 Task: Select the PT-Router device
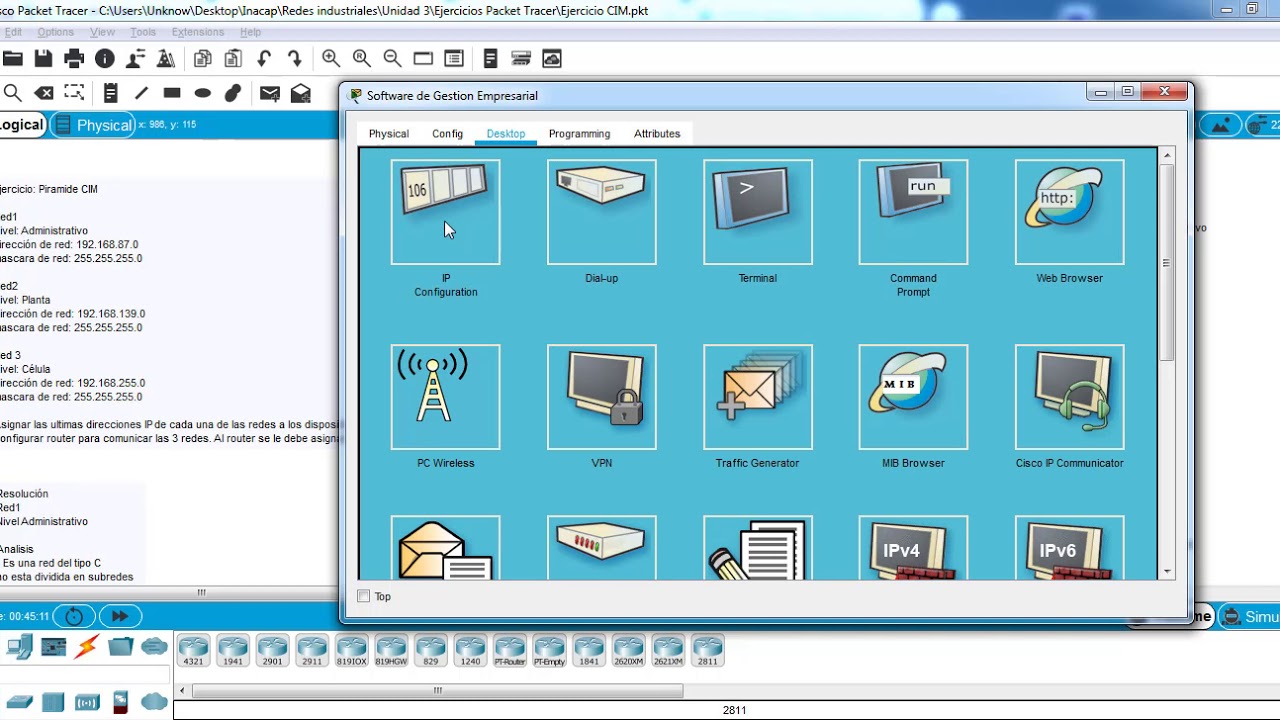[510, 650]
